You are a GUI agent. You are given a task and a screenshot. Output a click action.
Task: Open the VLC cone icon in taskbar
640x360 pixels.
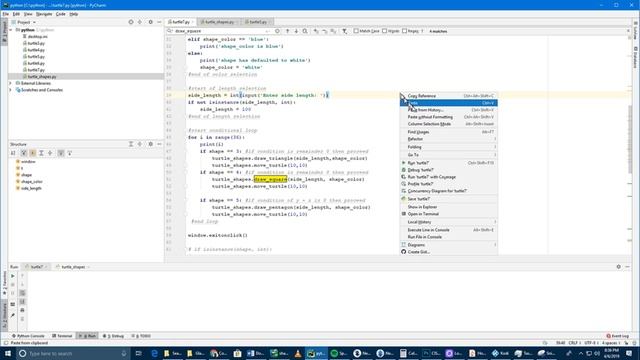pos(298,353)
